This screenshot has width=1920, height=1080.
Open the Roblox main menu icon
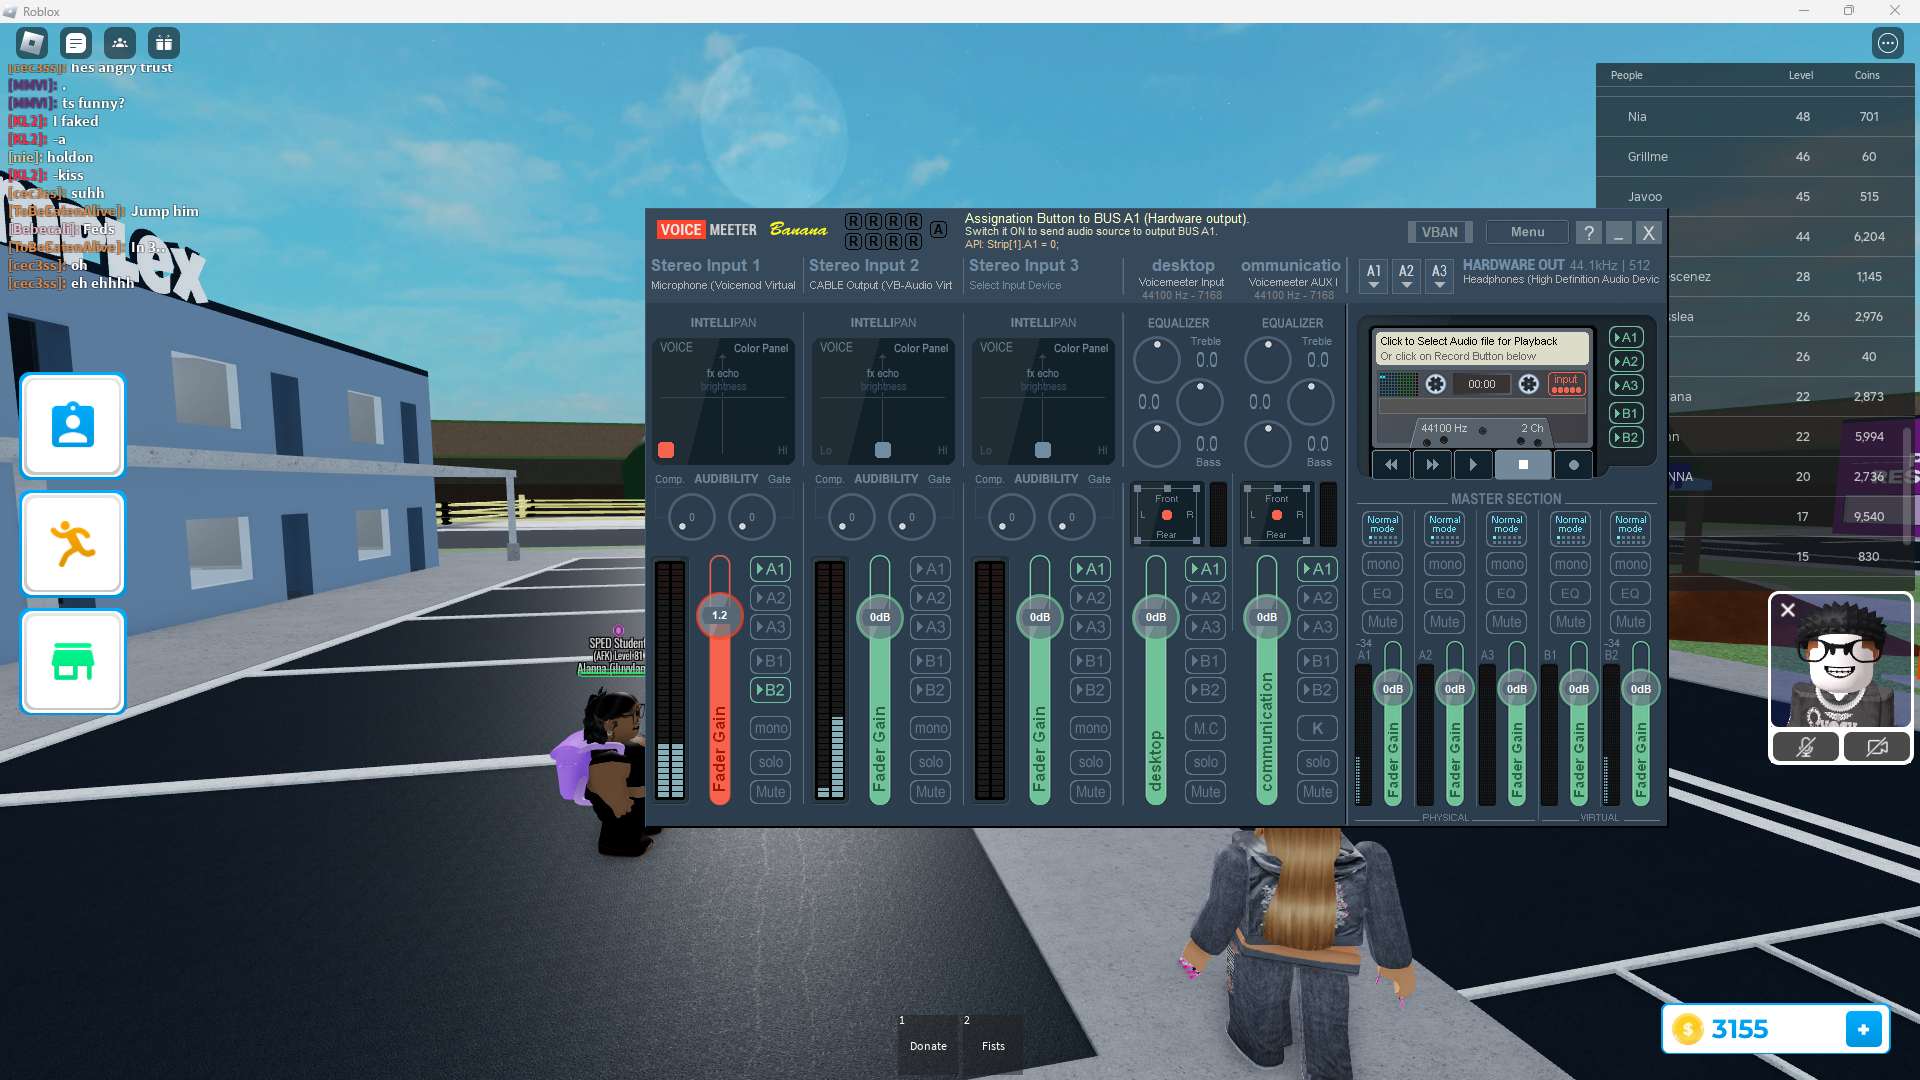click(x=32, y=43)
